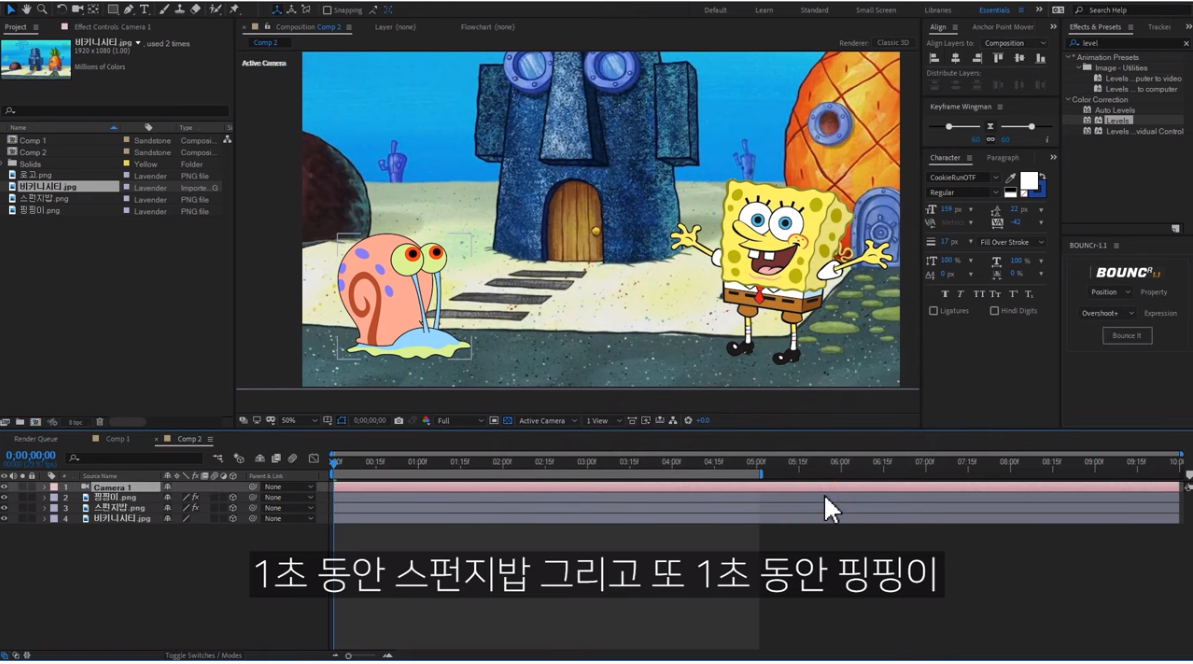1193x664 pixels.
Task: Select the Roto Brush tool
Action: click(216, 9)
